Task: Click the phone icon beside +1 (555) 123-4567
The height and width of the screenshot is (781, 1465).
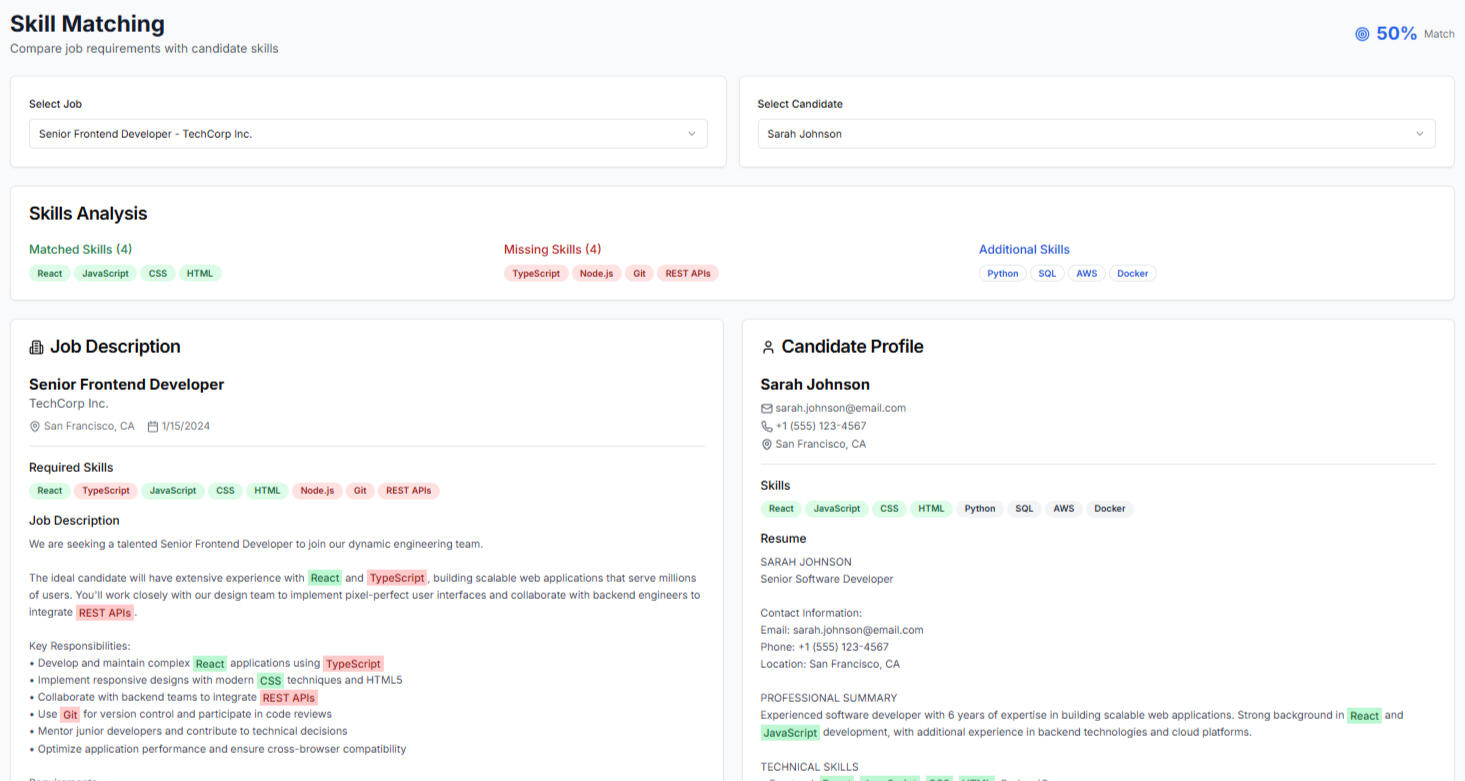Action: tap(767, 426)
